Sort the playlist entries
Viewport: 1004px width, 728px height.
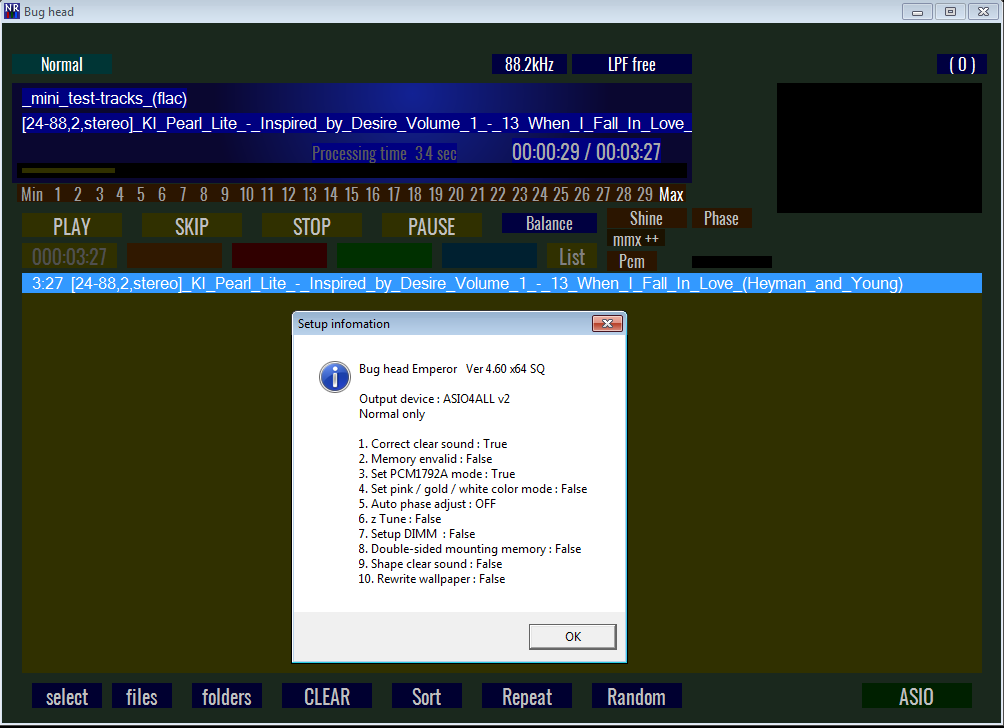tap(426, 696)
